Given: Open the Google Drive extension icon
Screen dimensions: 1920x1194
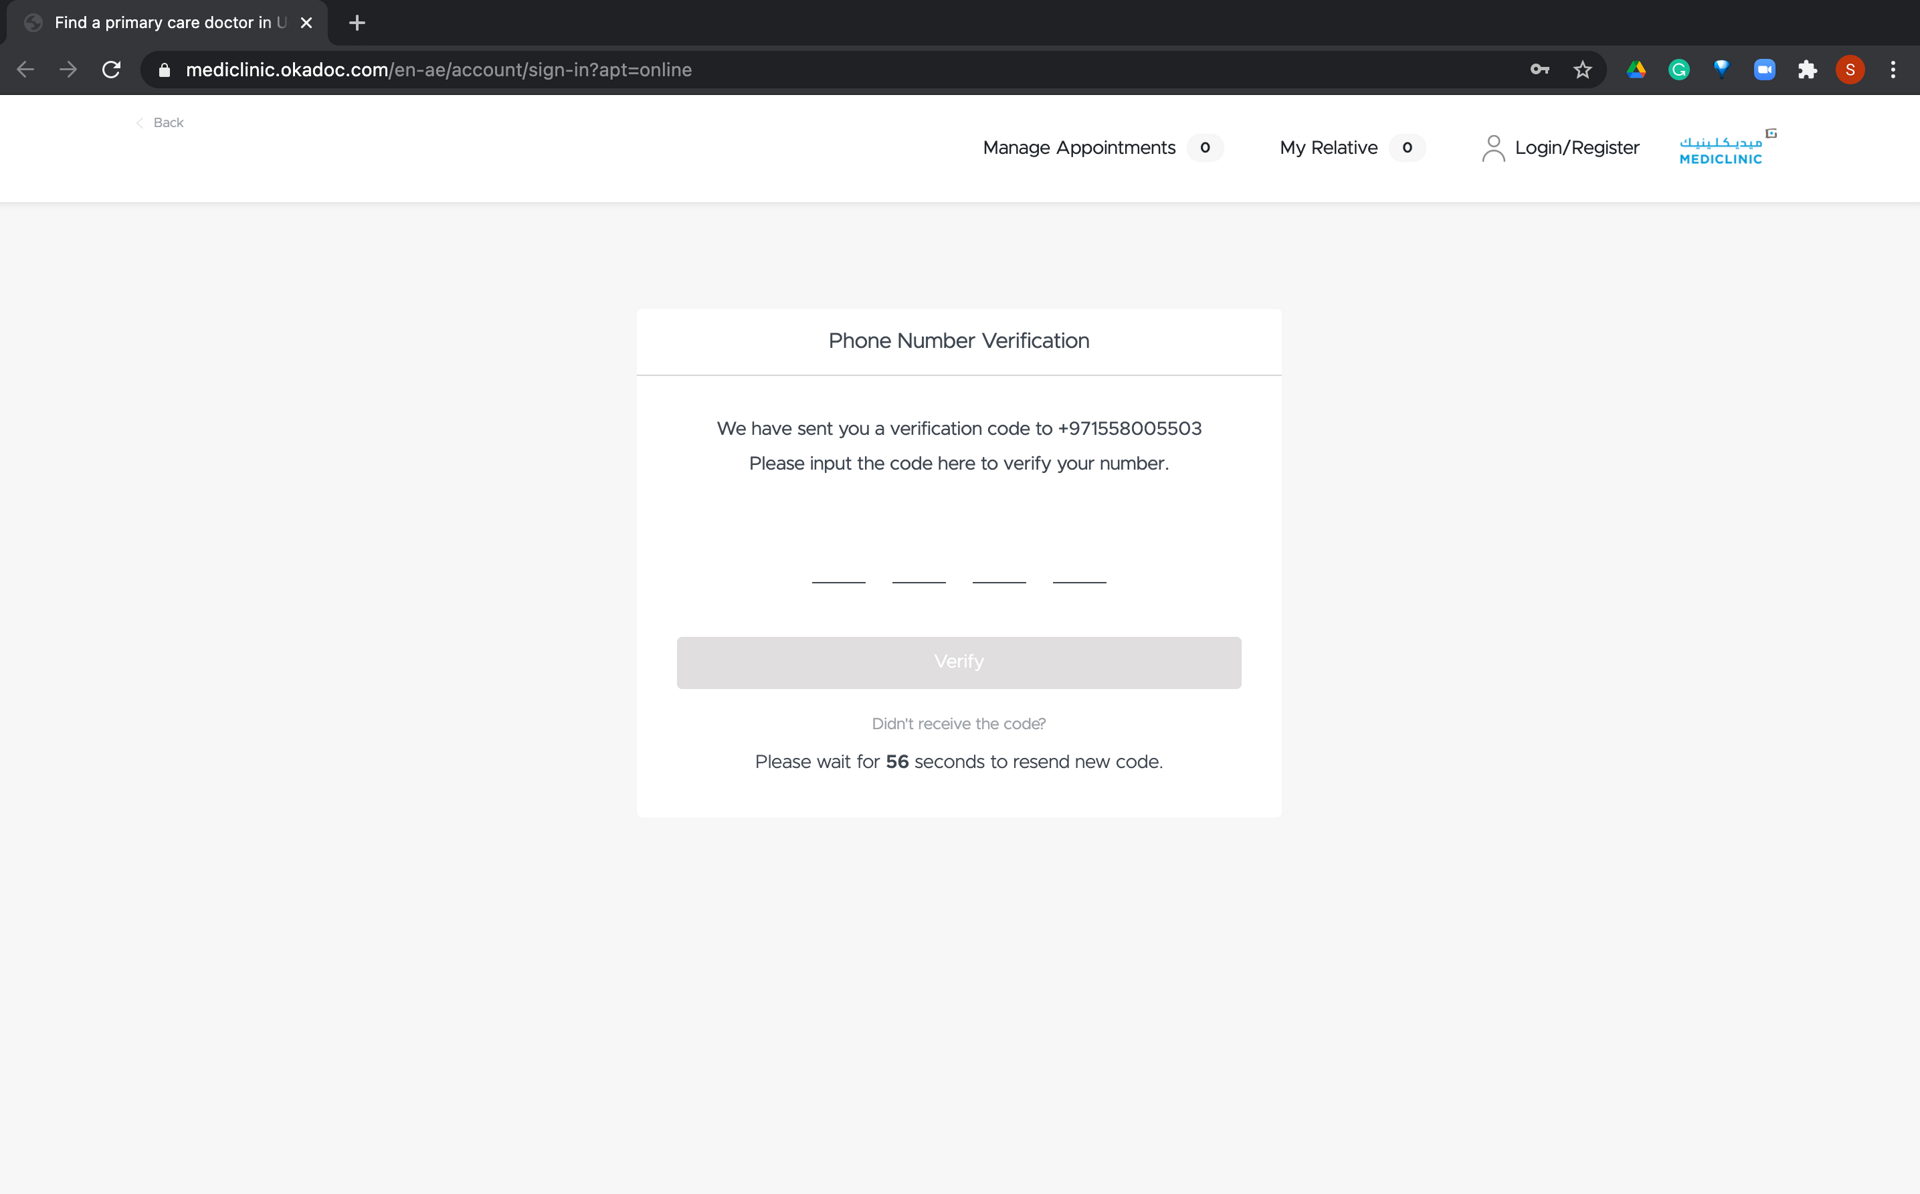Looking at the screenshot, I should (1636, 70).
